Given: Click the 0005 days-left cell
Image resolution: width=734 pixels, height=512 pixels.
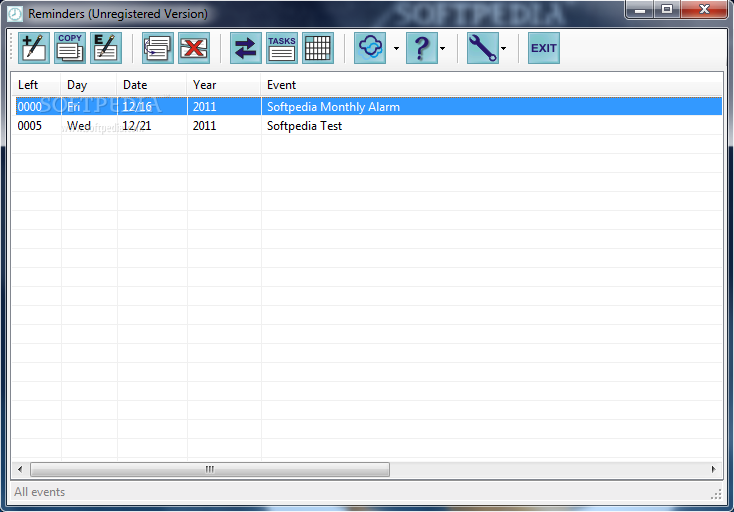Looking at the screenshot, I should [29, 126].
